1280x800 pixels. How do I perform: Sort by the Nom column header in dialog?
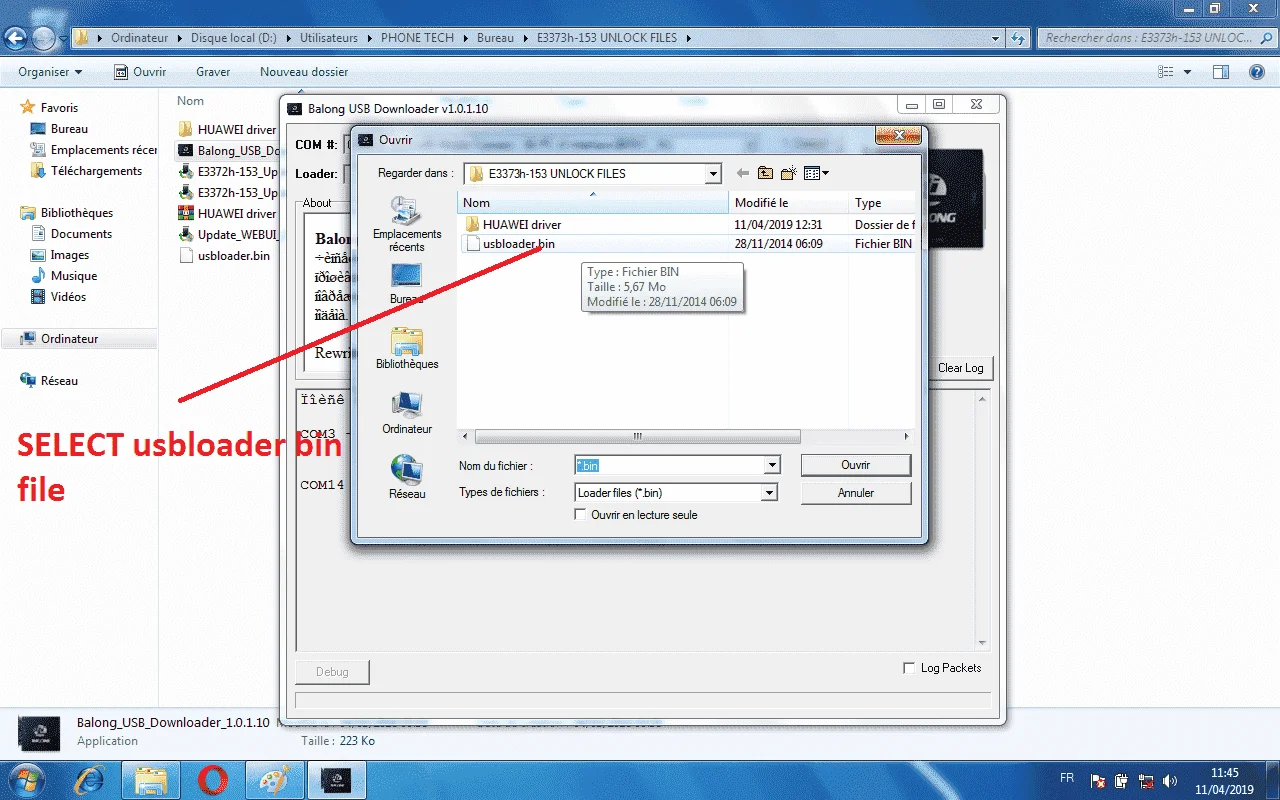coord(593,203)
